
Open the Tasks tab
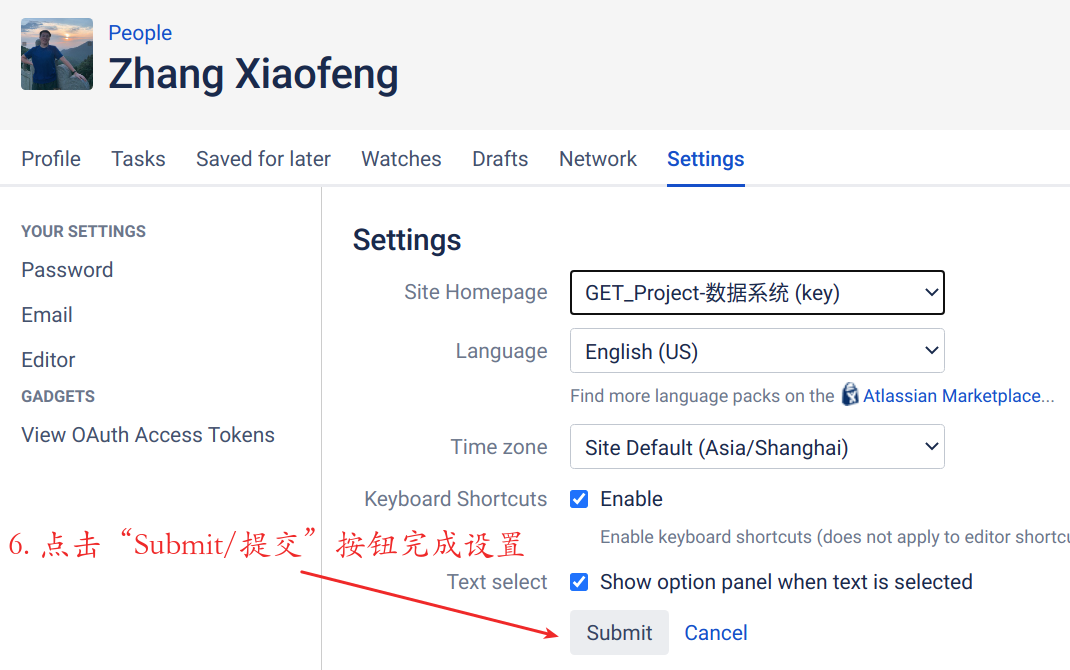[138, 159]
